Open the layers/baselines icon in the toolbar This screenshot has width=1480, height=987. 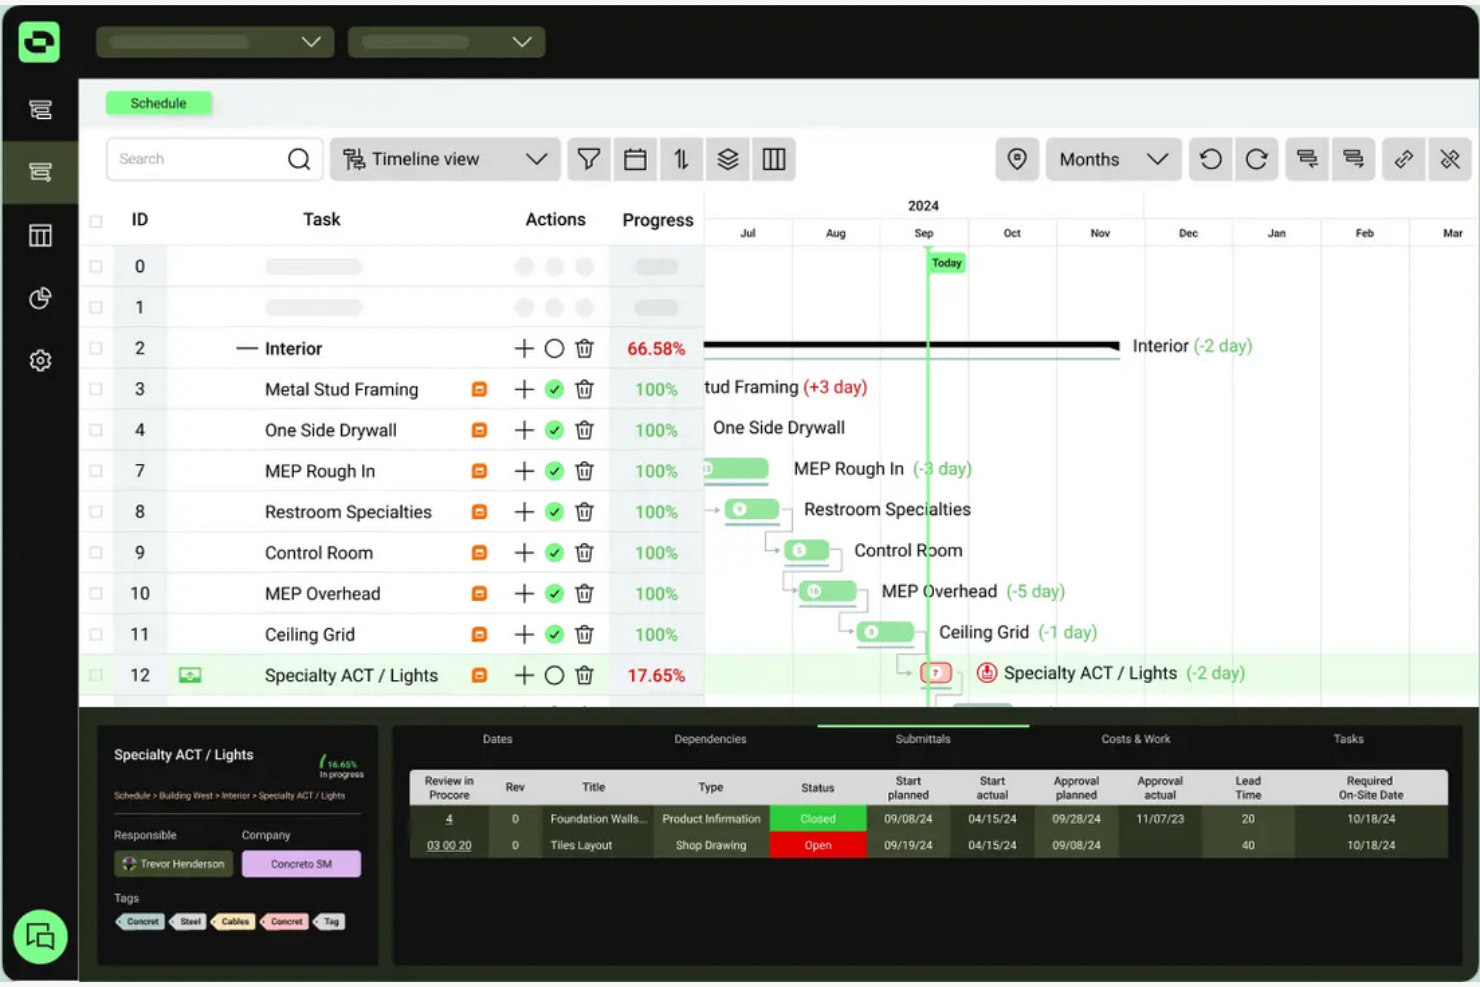tap(728, 159)
